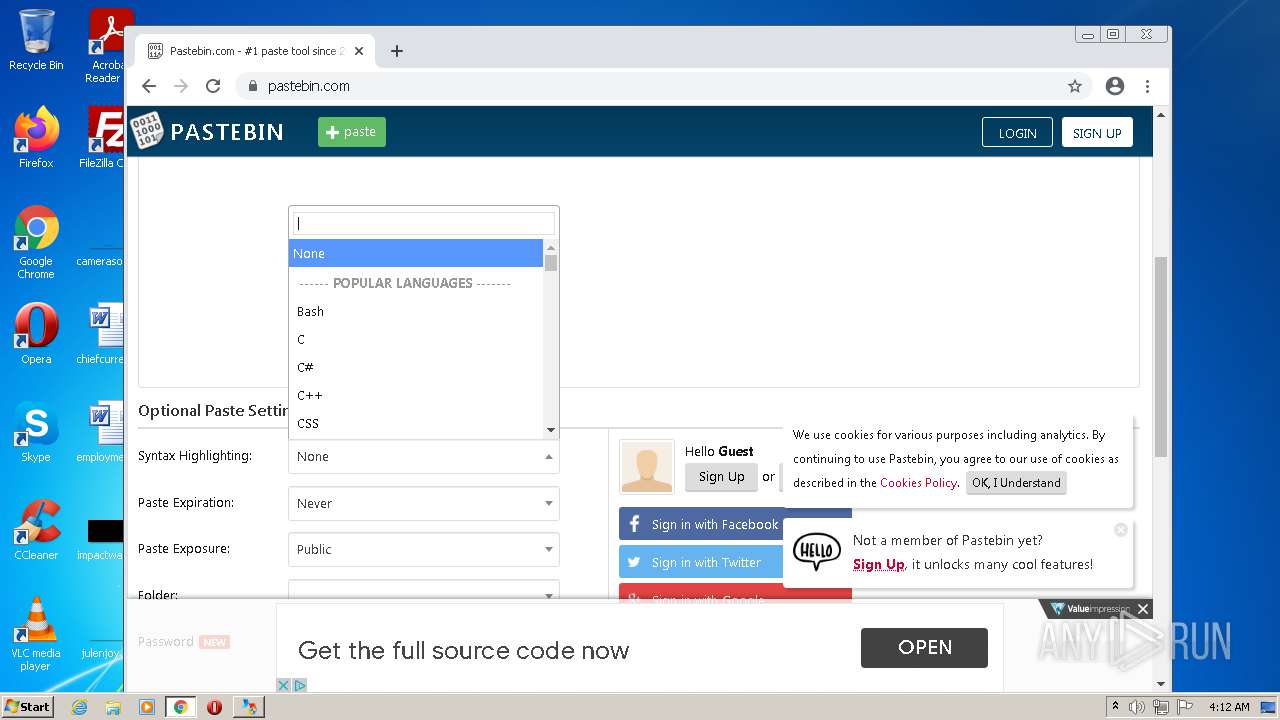This screenshot has width=1280, height=720.
Task: Open the SIGN UP page
Action: click(x=1097, y=133)
